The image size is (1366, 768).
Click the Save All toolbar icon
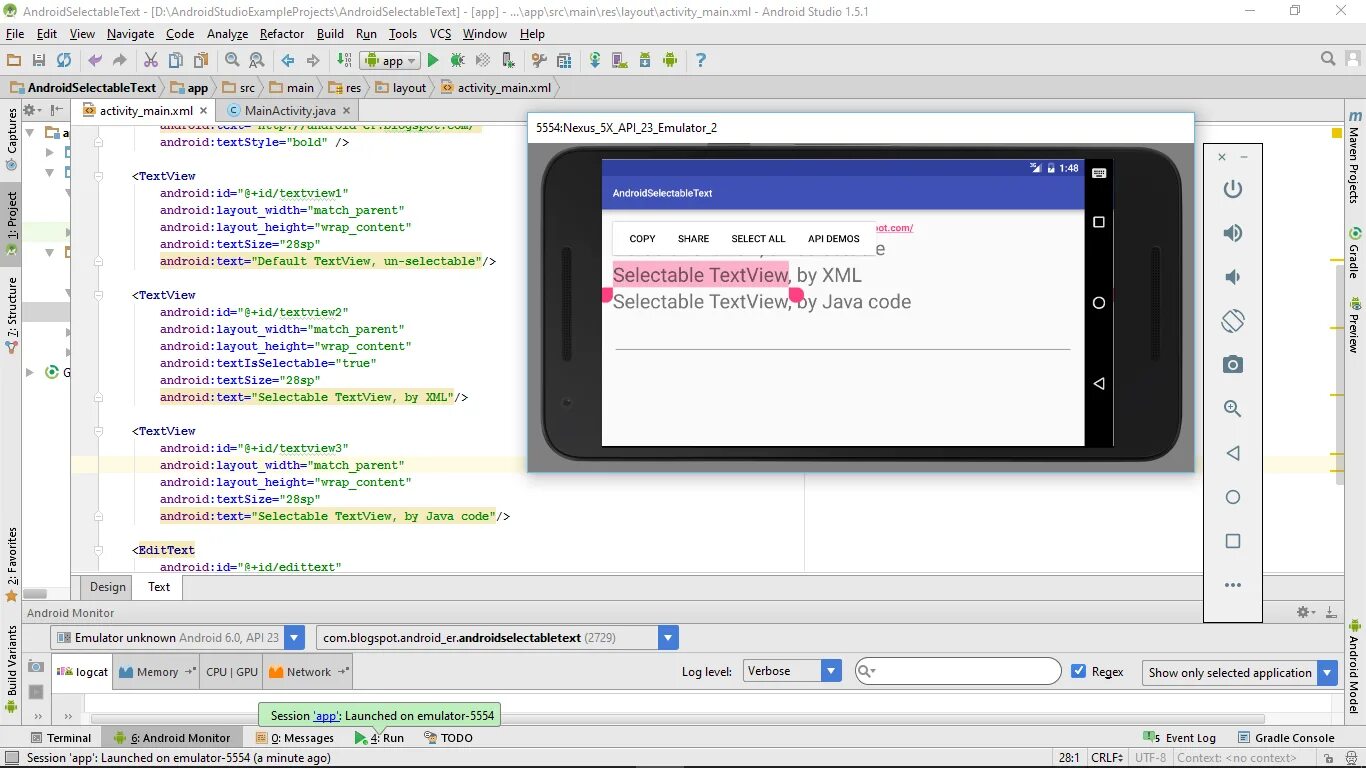[39, 60]
